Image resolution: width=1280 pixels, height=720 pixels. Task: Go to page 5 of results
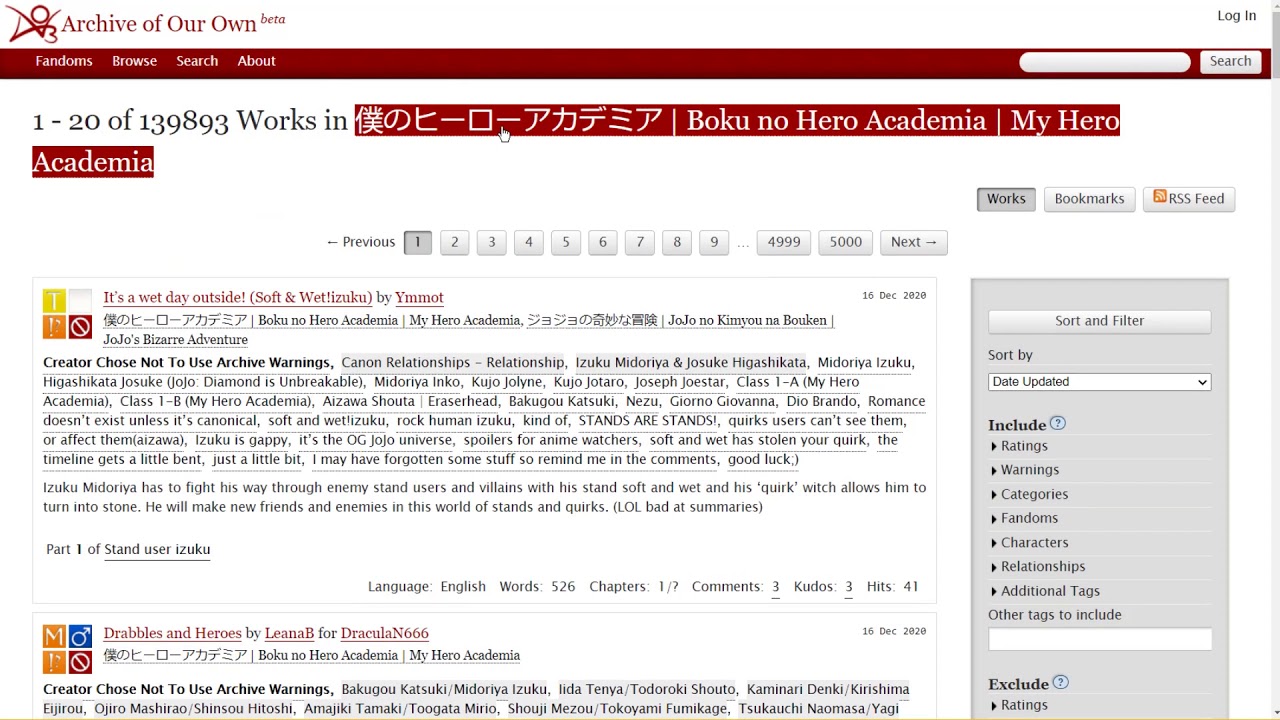tap(565, 242)
